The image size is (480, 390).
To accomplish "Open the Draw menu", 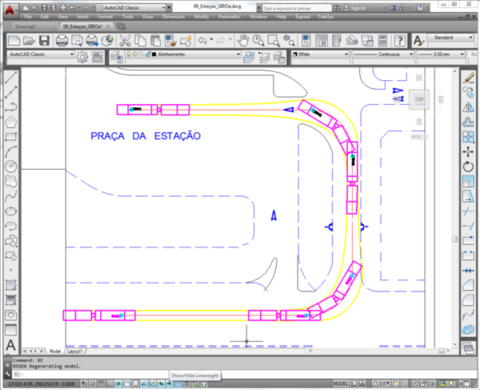I will 148,17.
